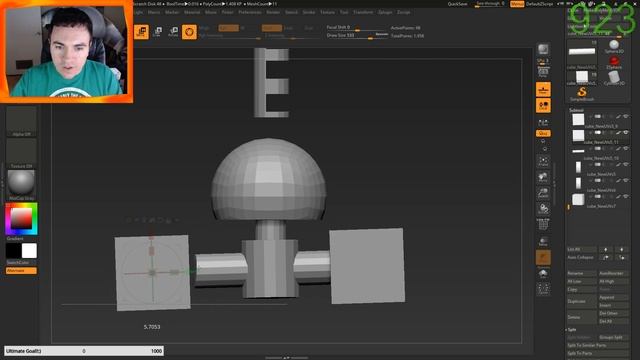The width and height of the screenshot is (640, 360).
Task: Select the Sphere3D tool
Action: pyautogui.click(x=614, y=47)
